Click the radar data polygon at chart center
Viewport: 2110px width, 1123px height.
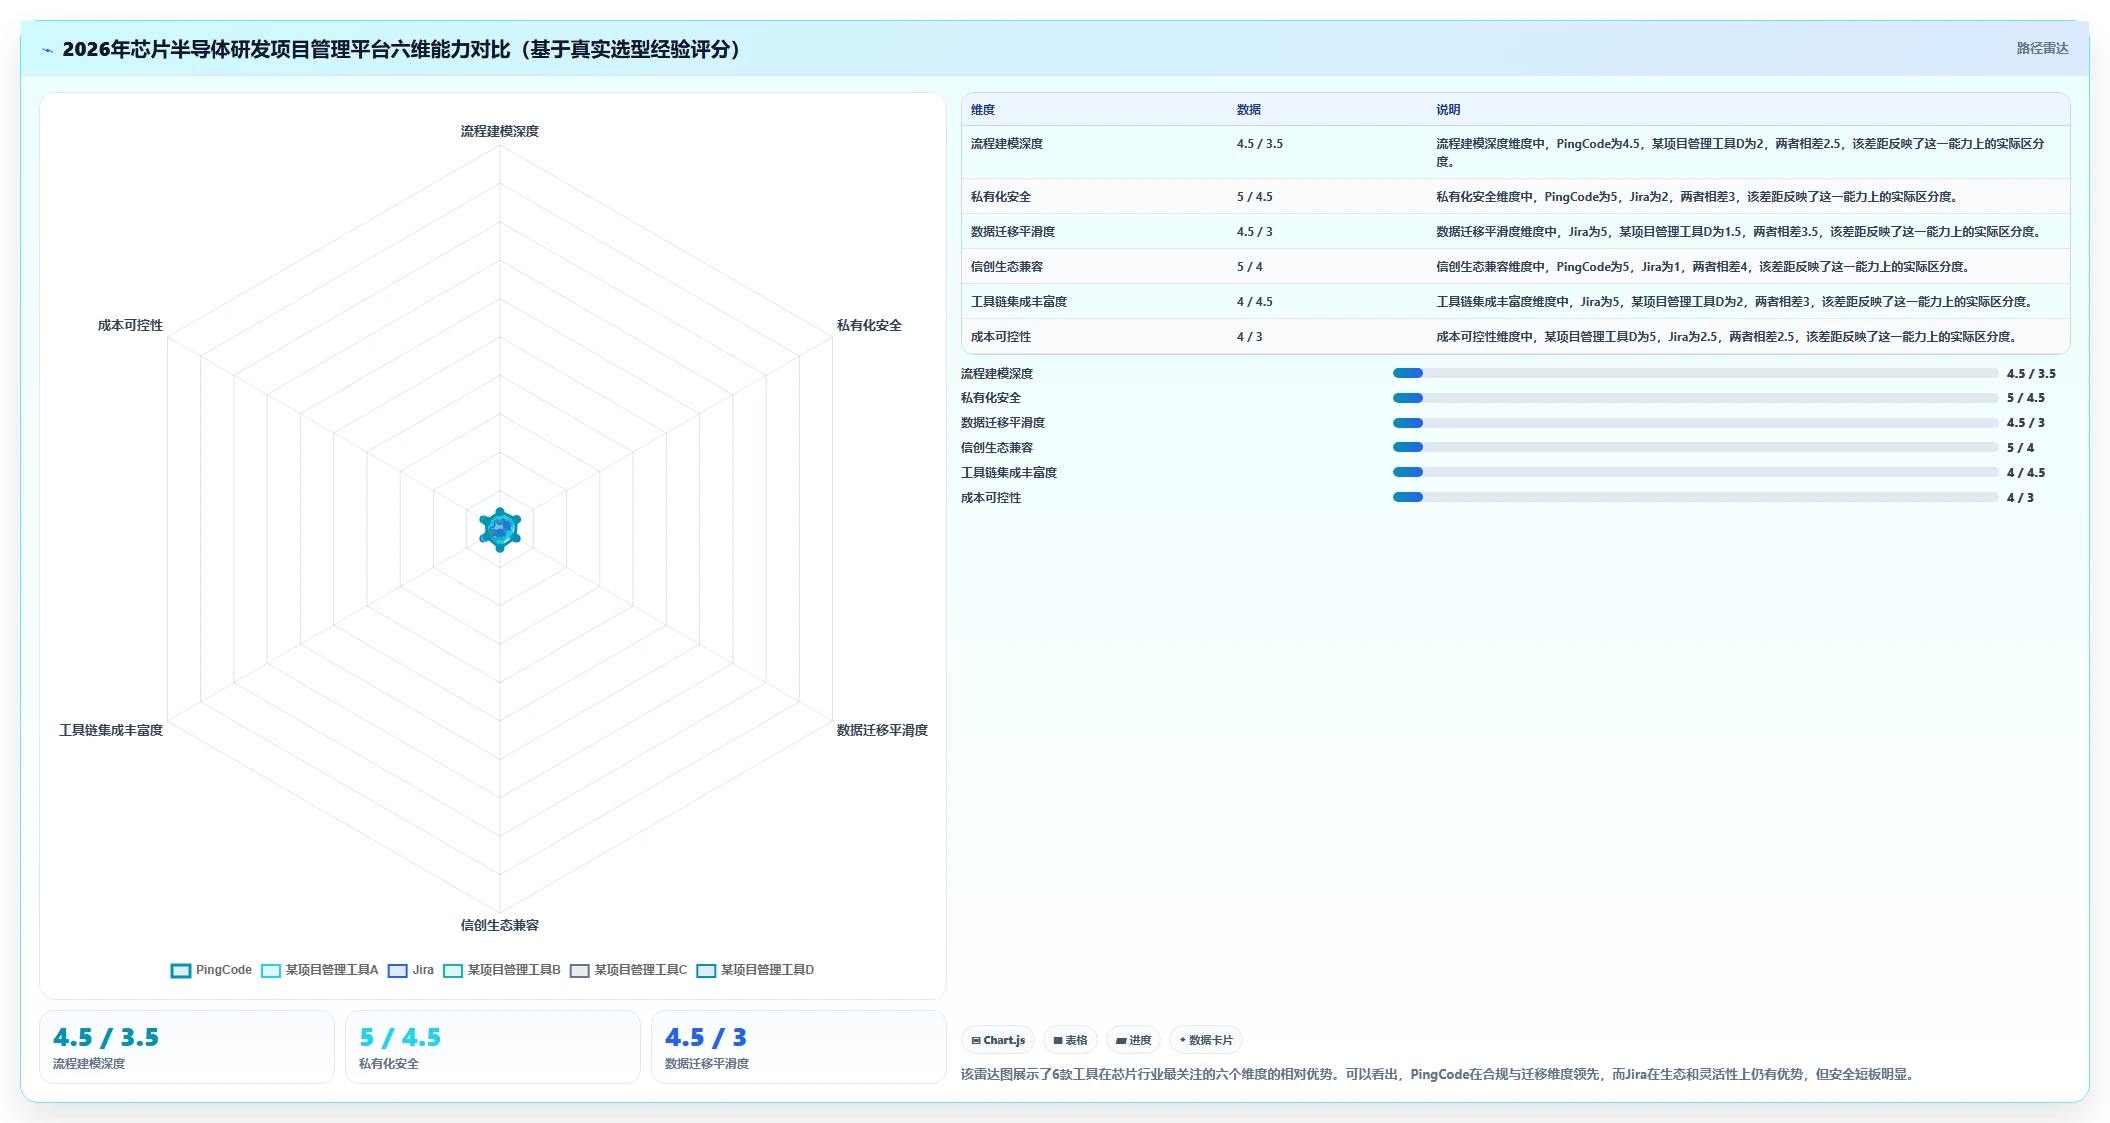500,529
